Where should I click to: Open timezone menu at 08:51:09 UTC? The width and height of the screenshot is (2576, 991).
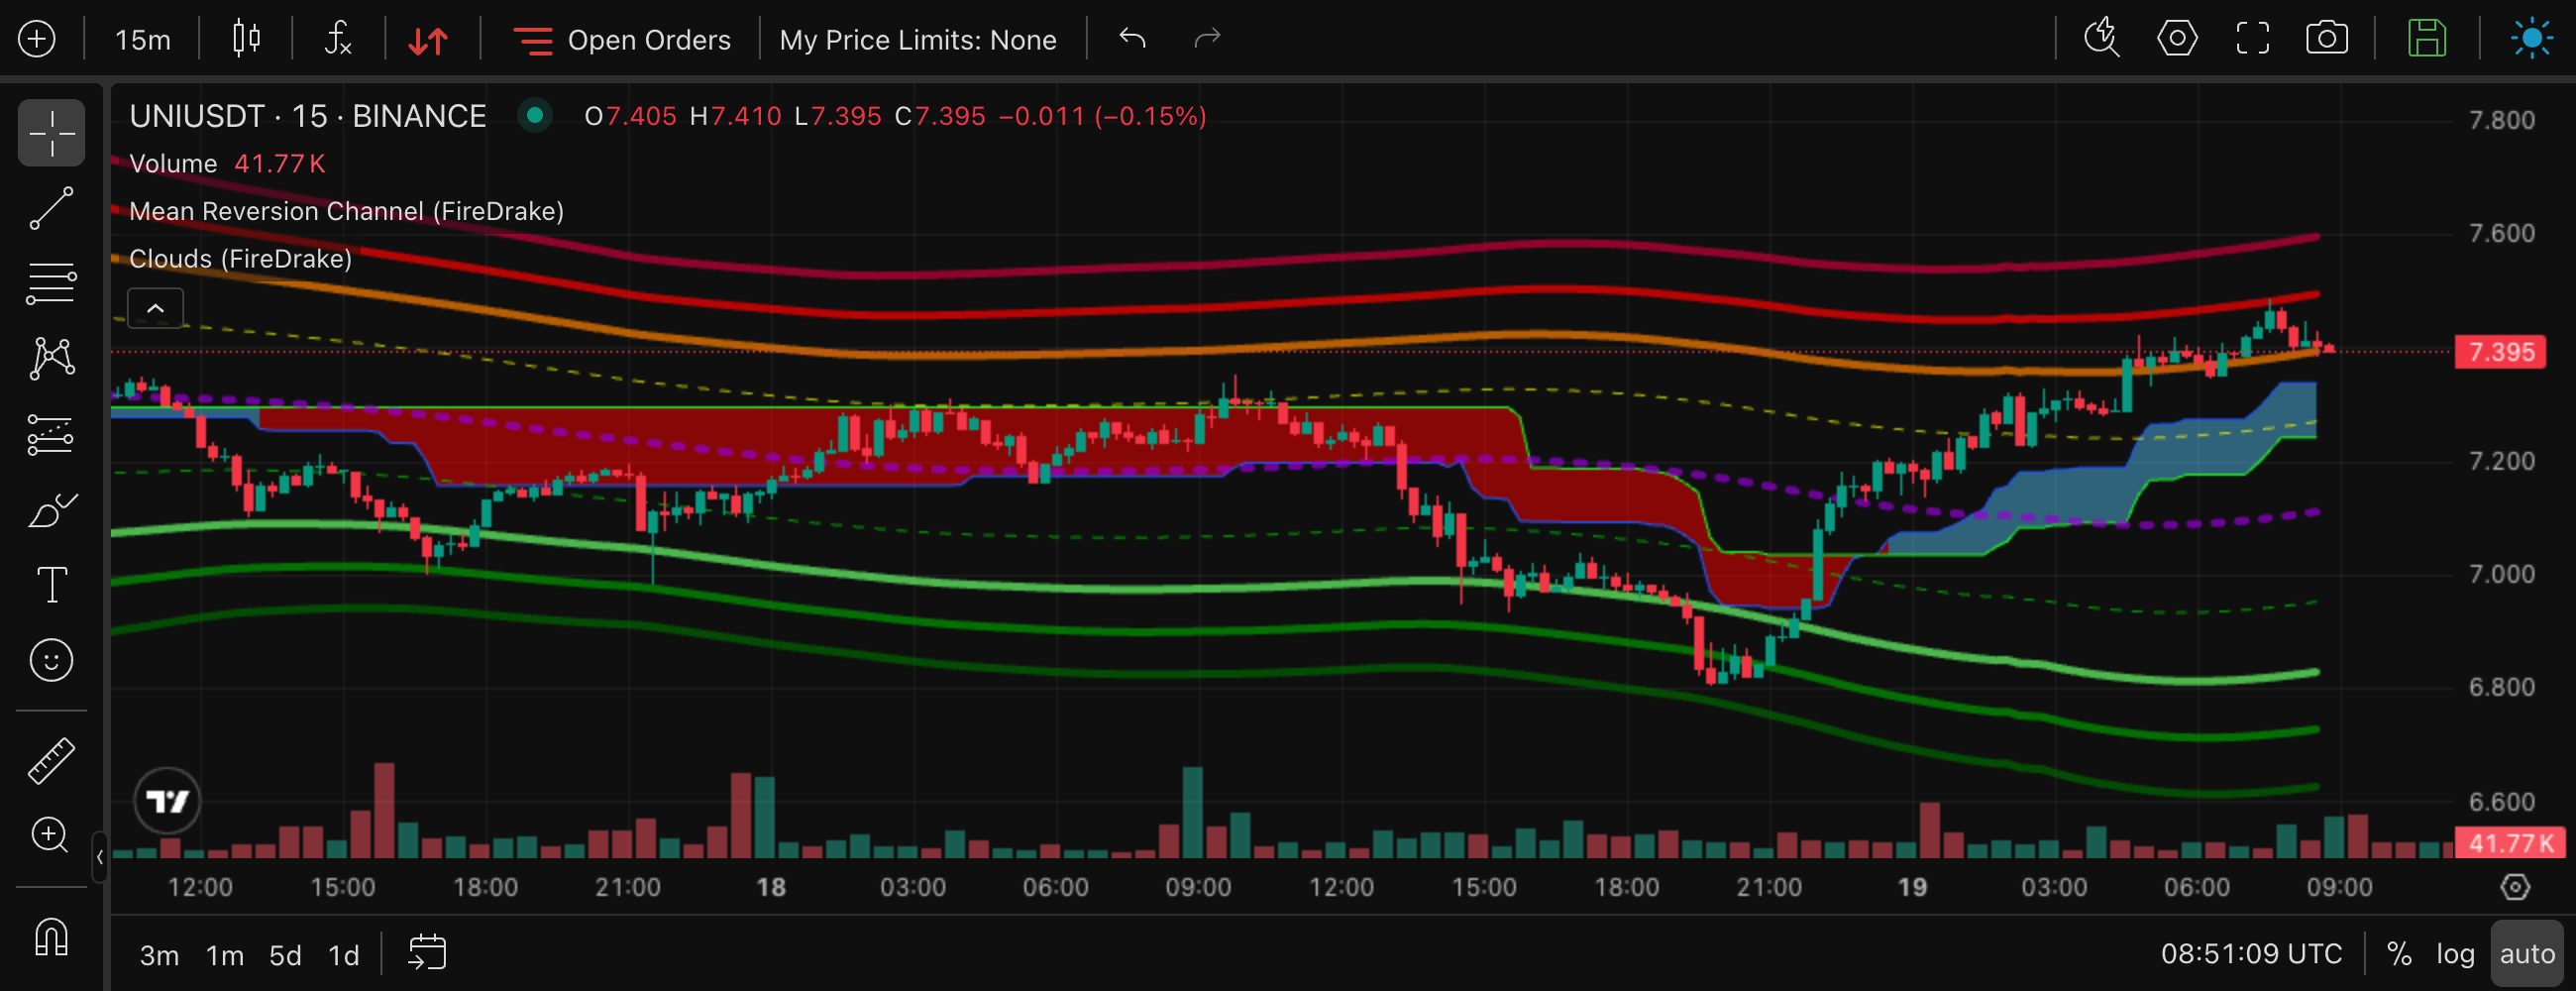click(2251, 954)
